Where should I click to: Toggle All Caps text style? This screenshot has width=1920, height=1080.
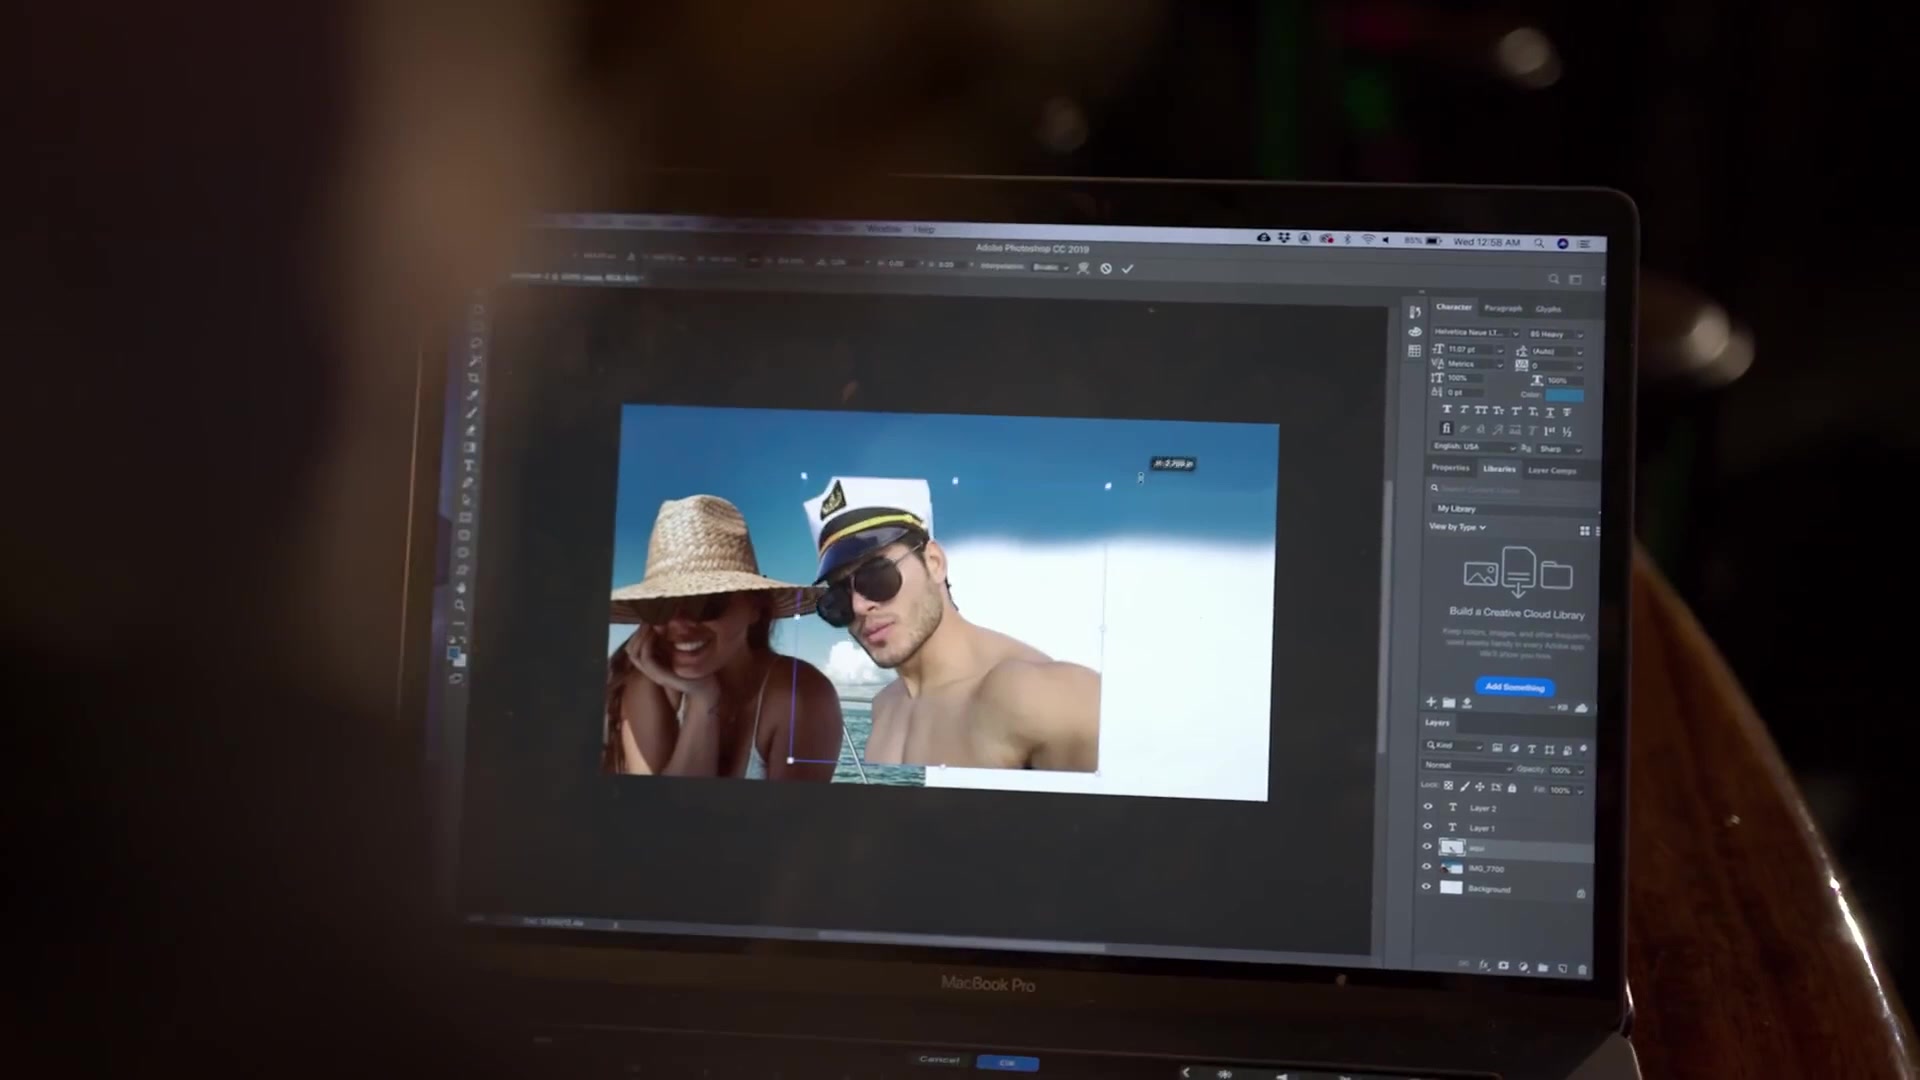coord(1481,410)
